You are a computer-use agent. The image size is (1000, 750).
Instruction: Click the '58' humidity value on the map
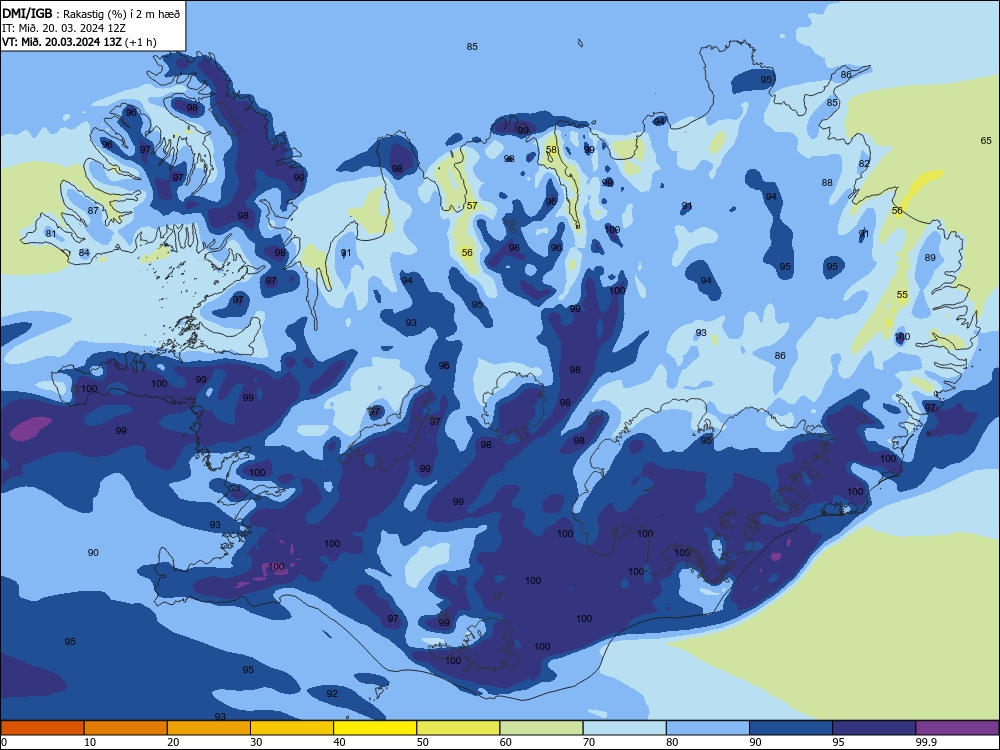point(551,150)
